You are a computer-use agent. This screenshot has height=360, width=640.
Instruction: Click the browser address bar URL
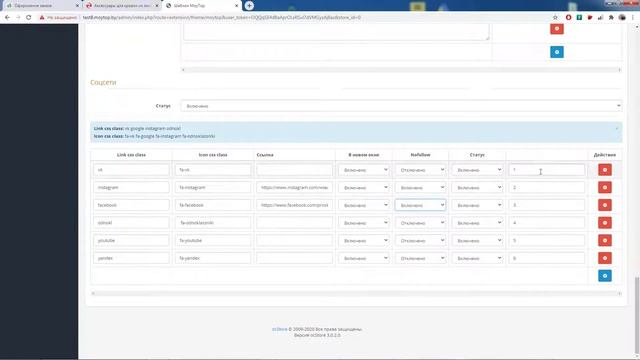(x=222, y=18)
